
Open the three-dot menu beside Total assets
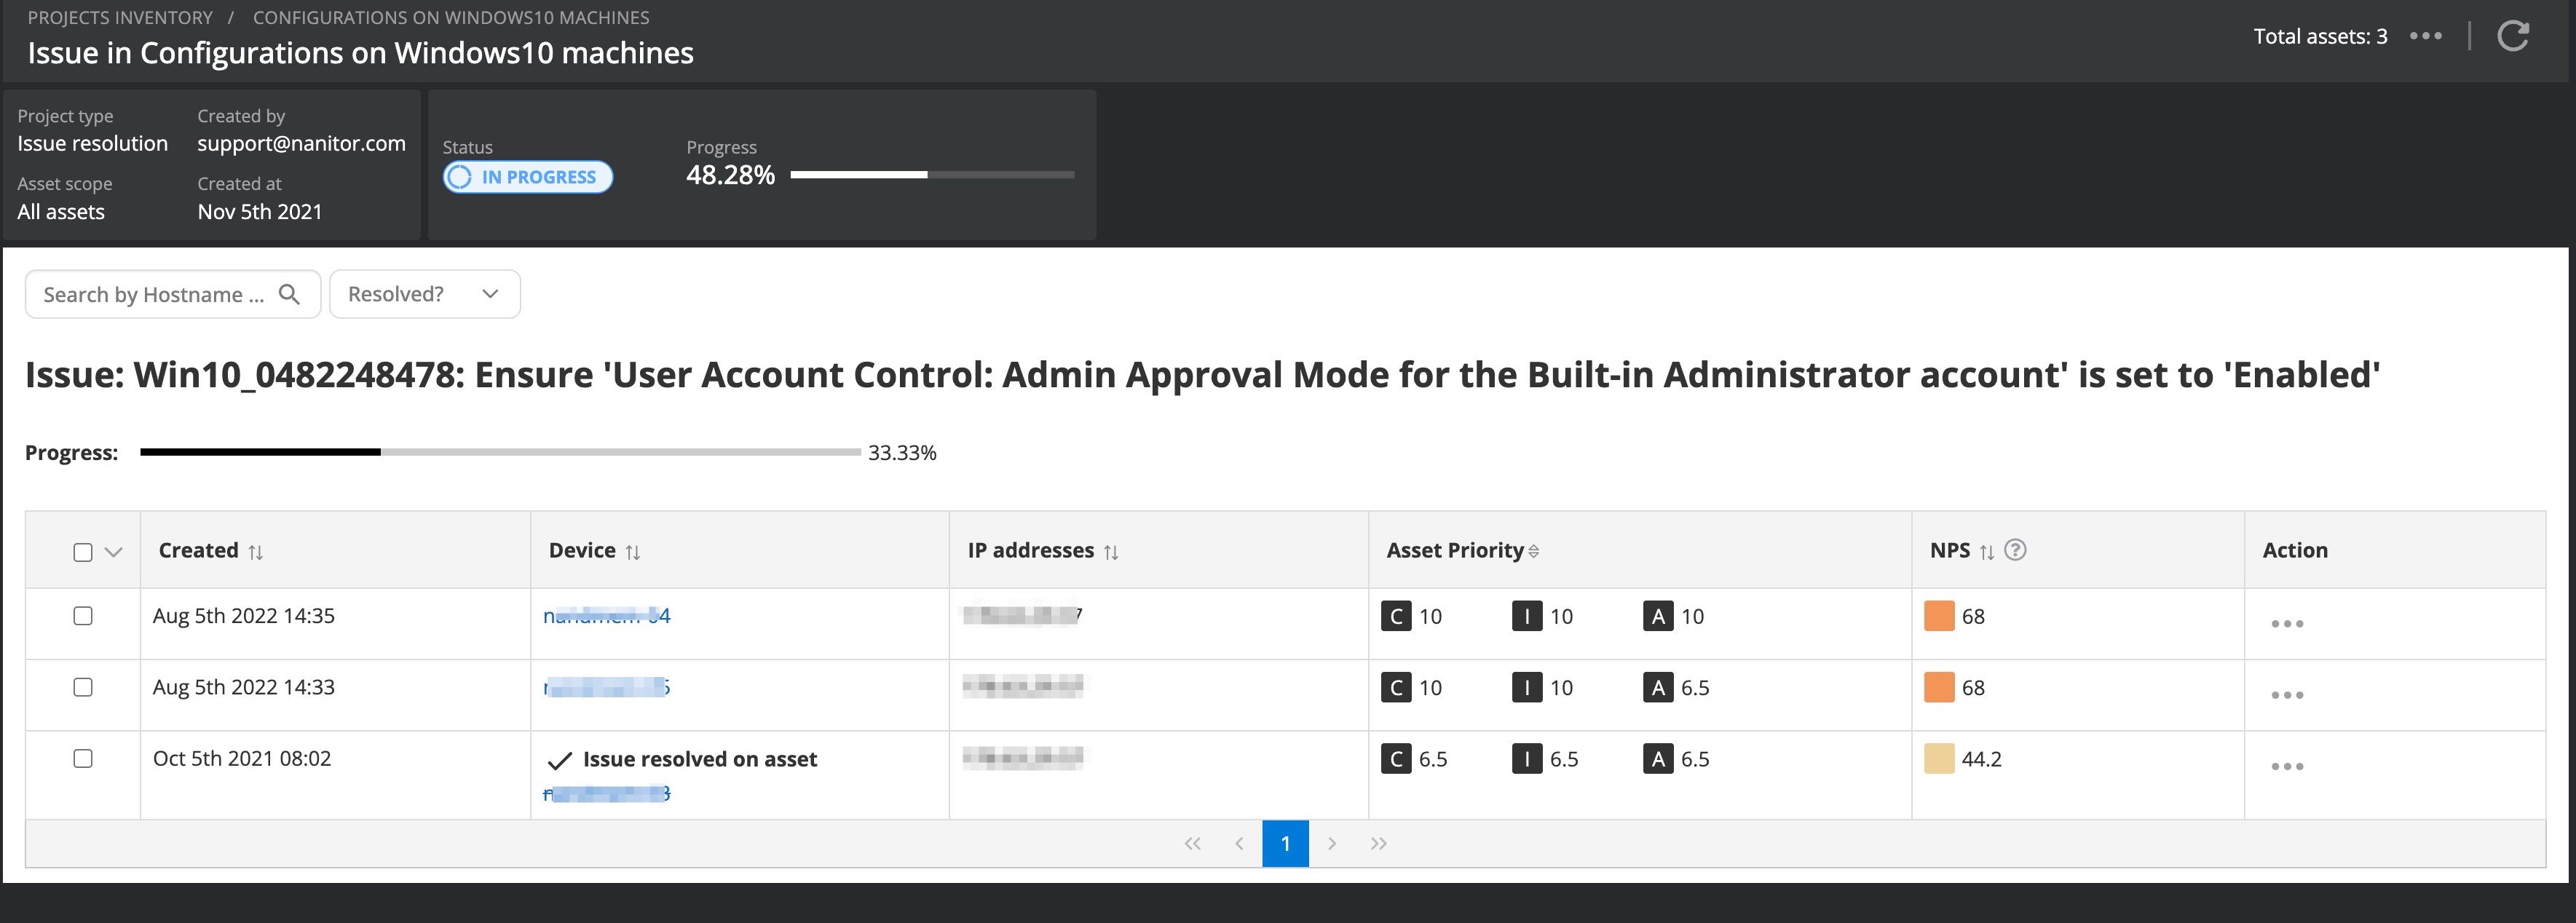pyautogui.click(x=2426, y=37)
